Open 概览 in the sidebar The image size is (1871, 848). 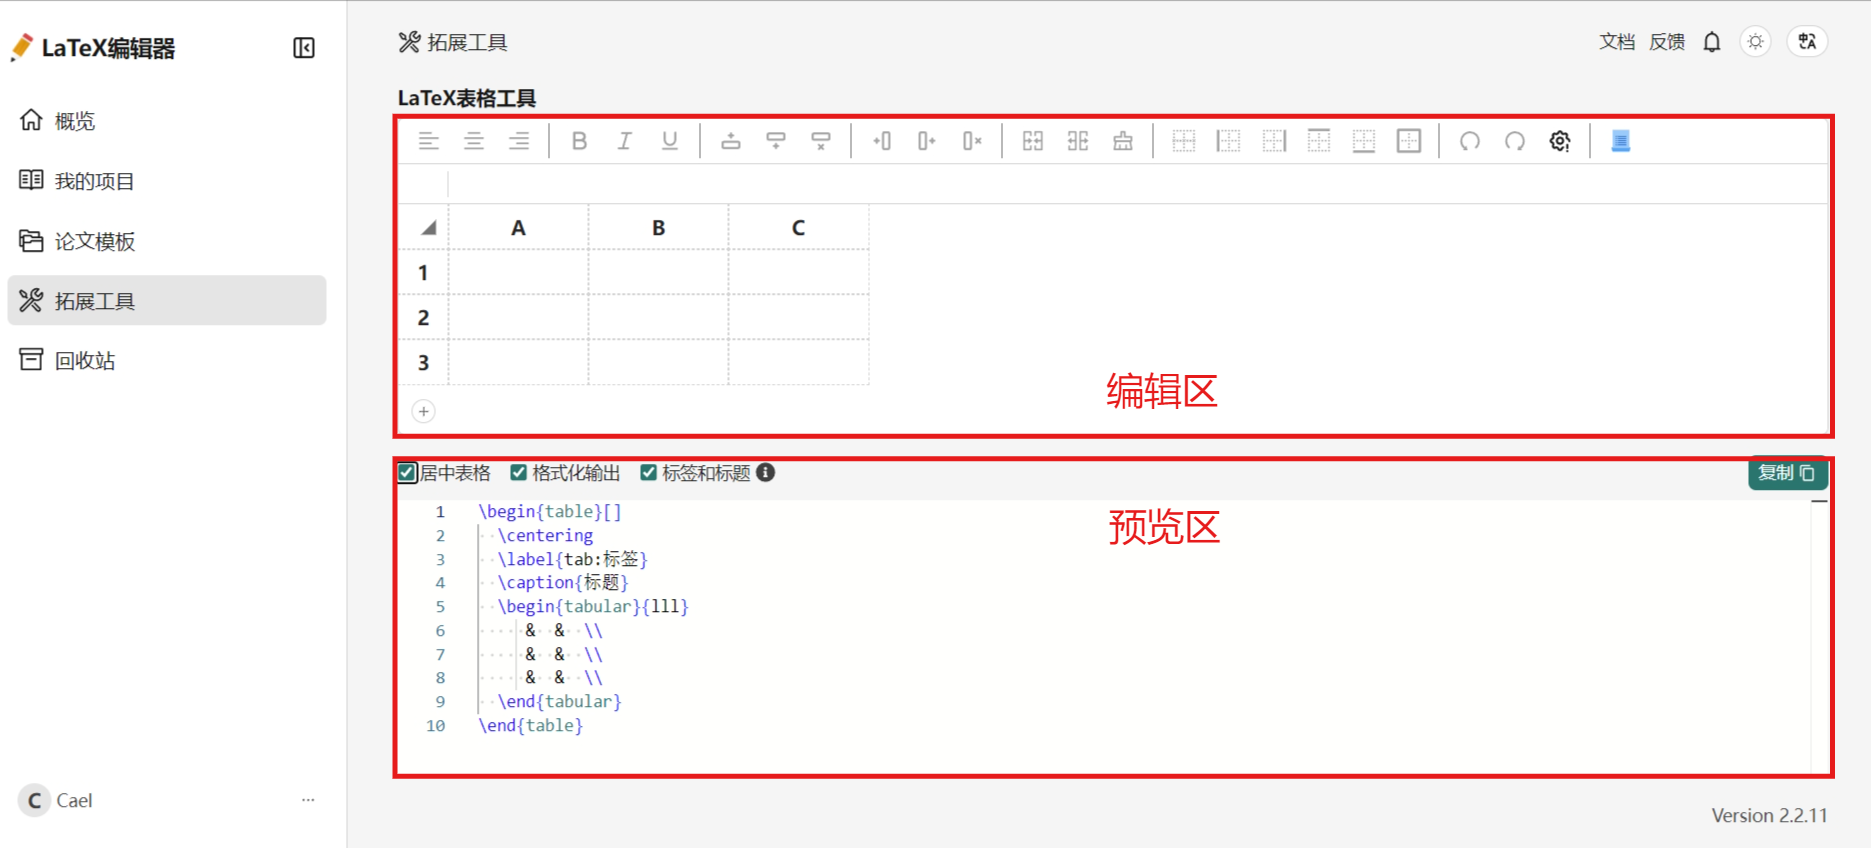tap(166, 121)
